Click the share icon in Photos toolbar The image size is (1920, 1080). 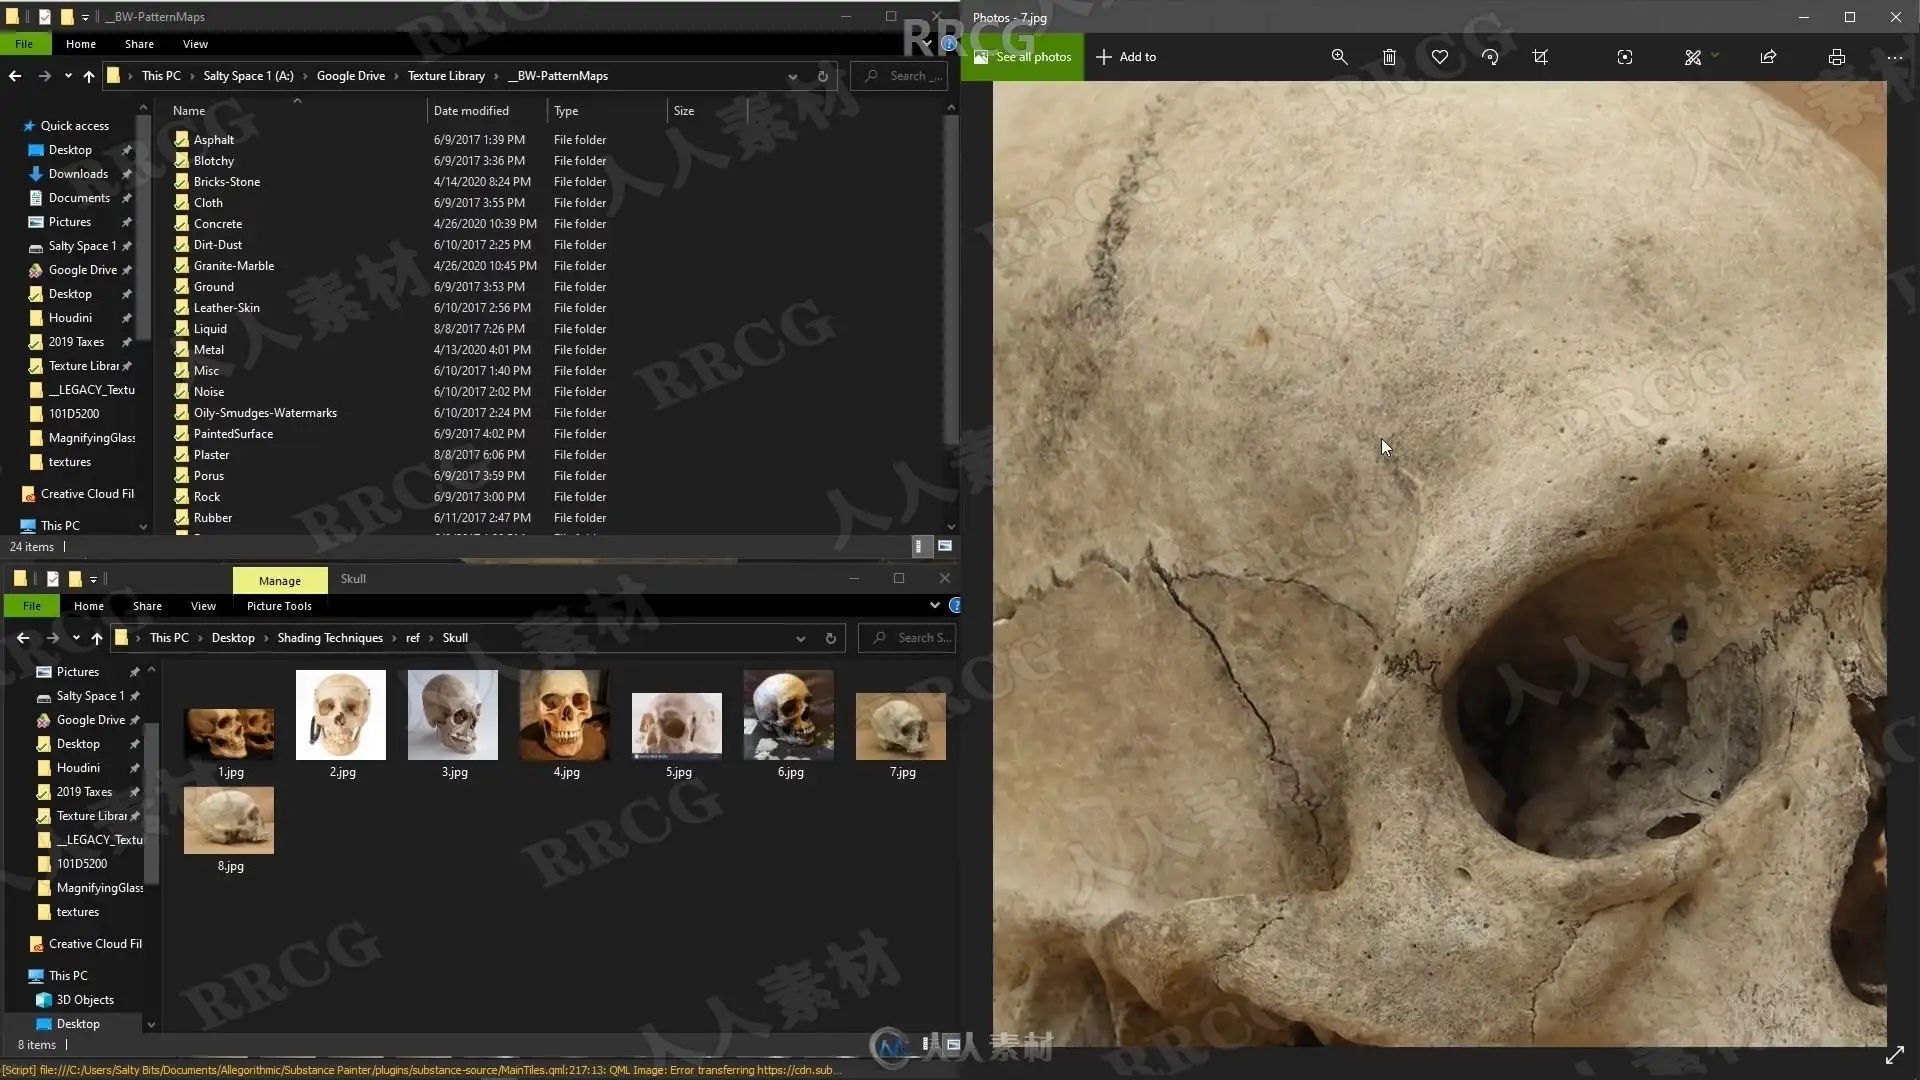1768,57
